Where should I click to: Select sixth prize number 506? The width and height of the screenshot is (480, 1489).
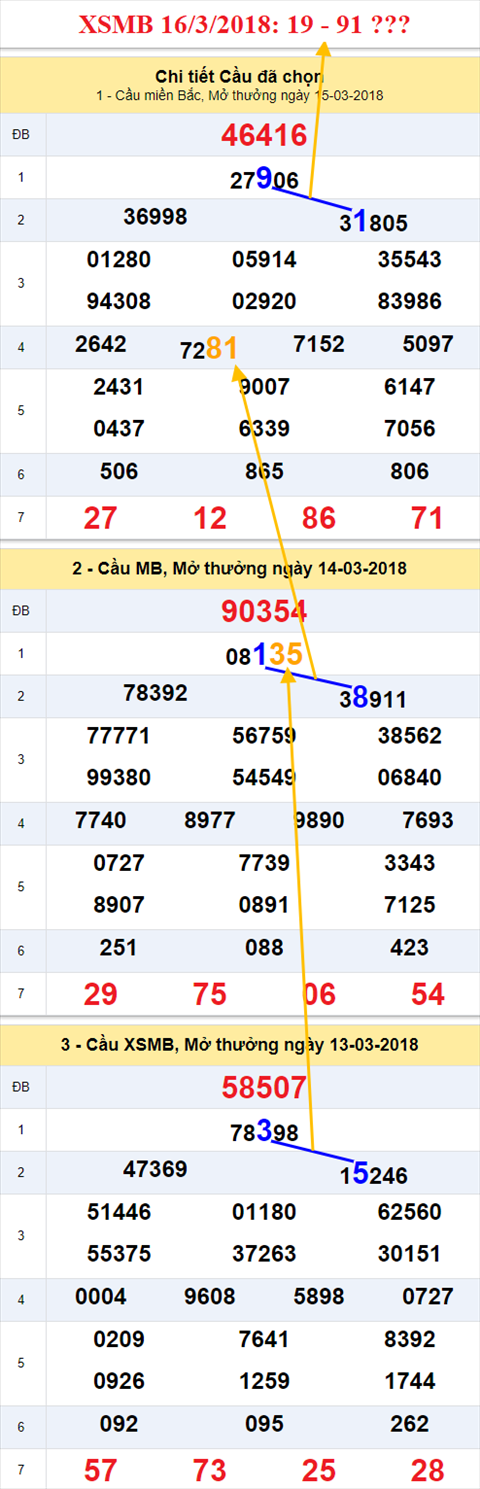pyautogui.click(x=119, y=471)
